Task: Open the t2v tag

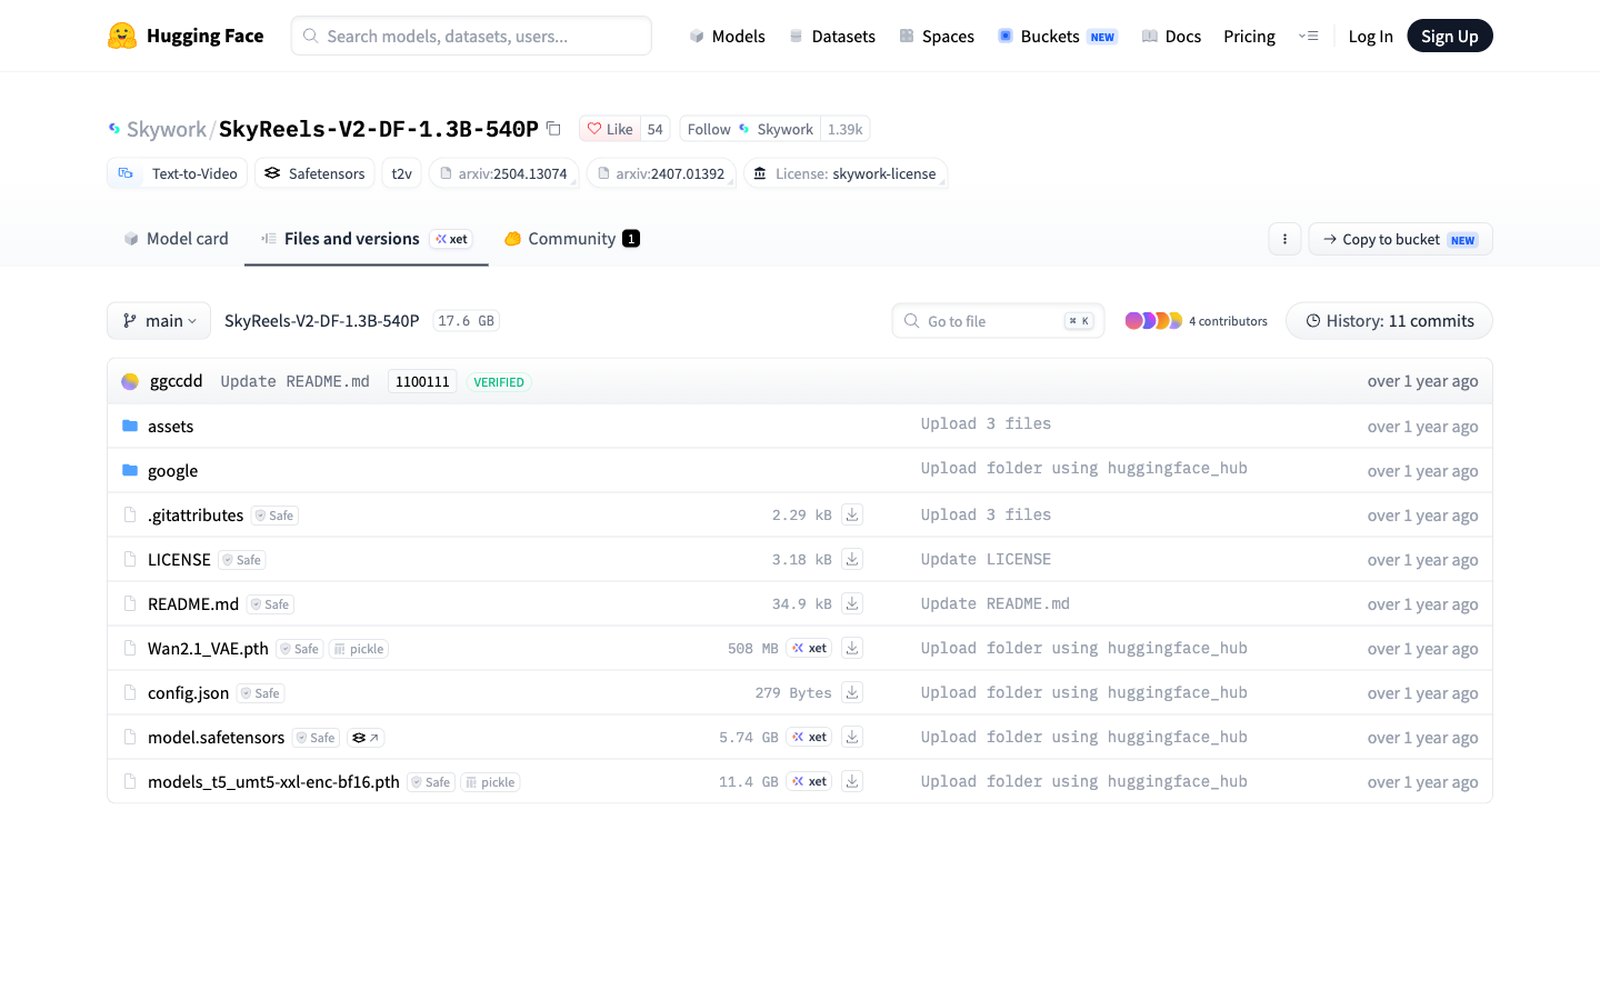Action: tap(402, 173)
